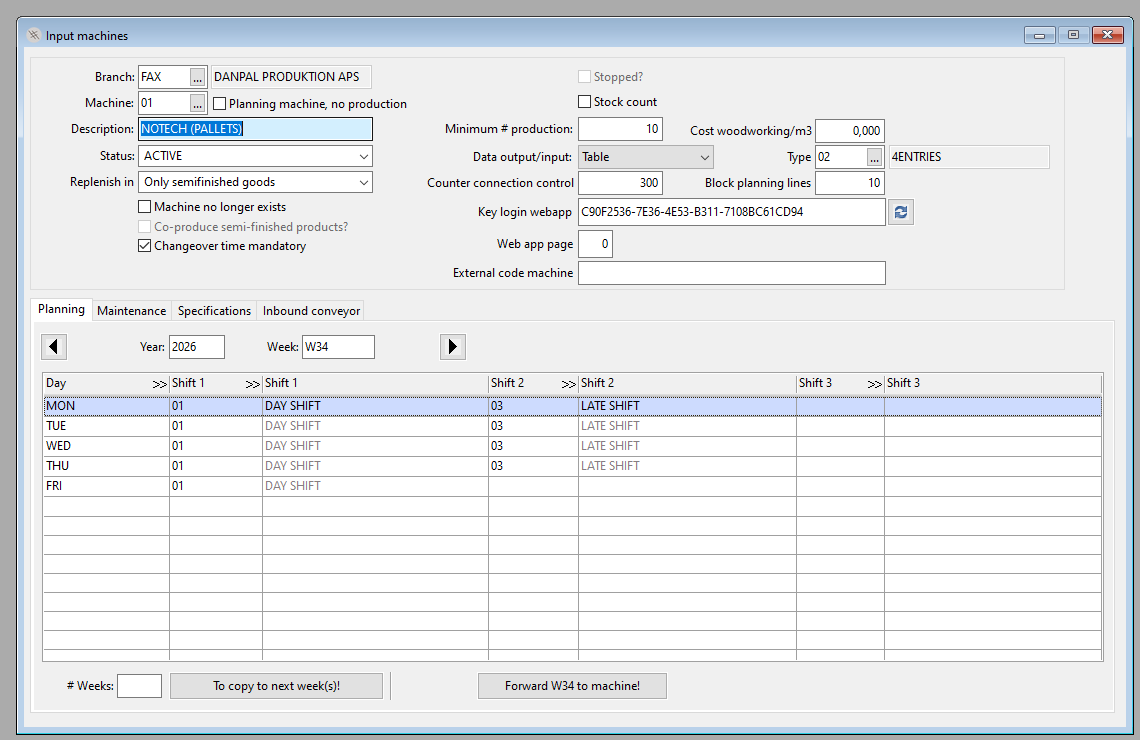Select the THU row day cell
This screenshot has width=1140, height=740.
tap(106, 466)
